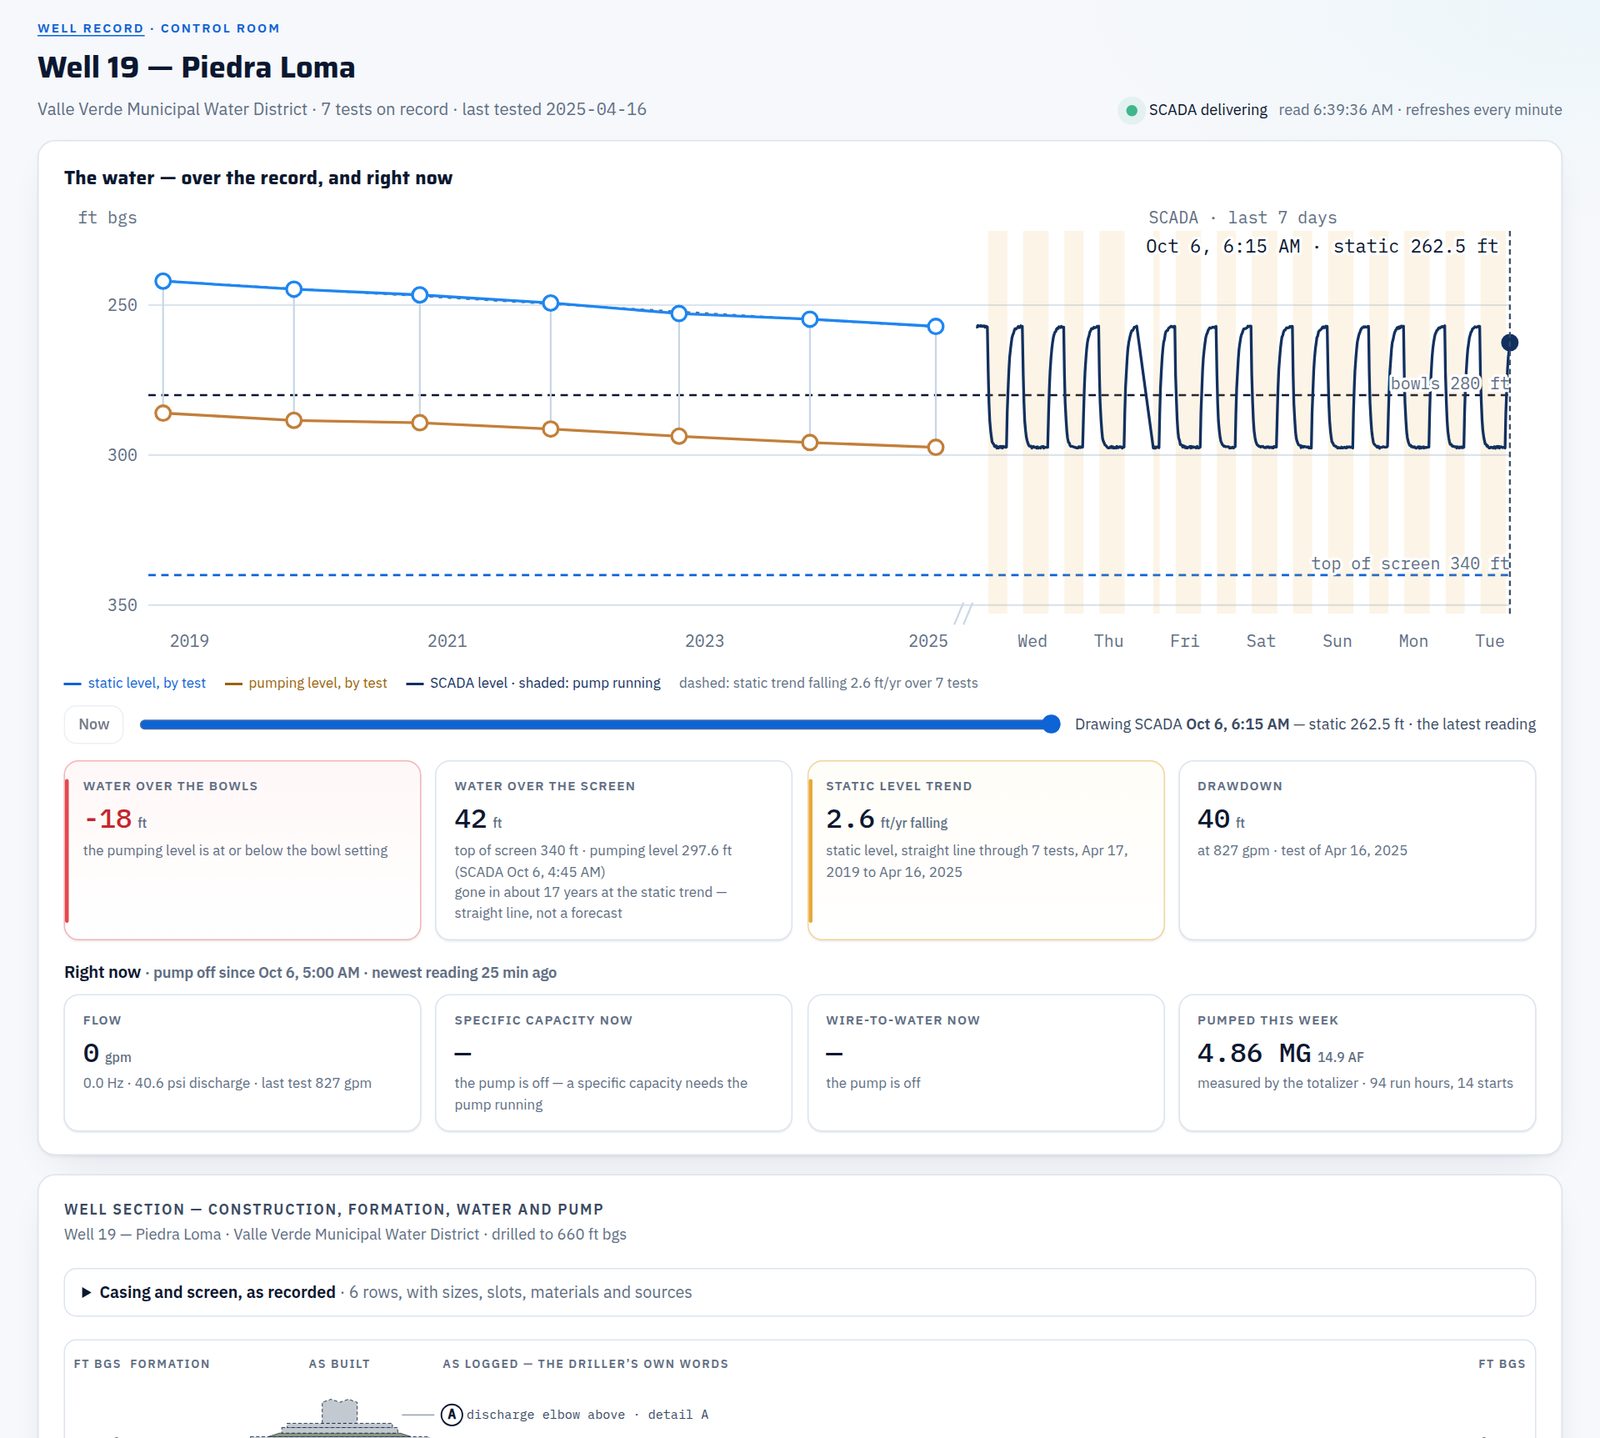1600x1438 pixels.
Task: Click the 'read 6:39:36 AM' refresh text
Action: [x=1335, y=110]
